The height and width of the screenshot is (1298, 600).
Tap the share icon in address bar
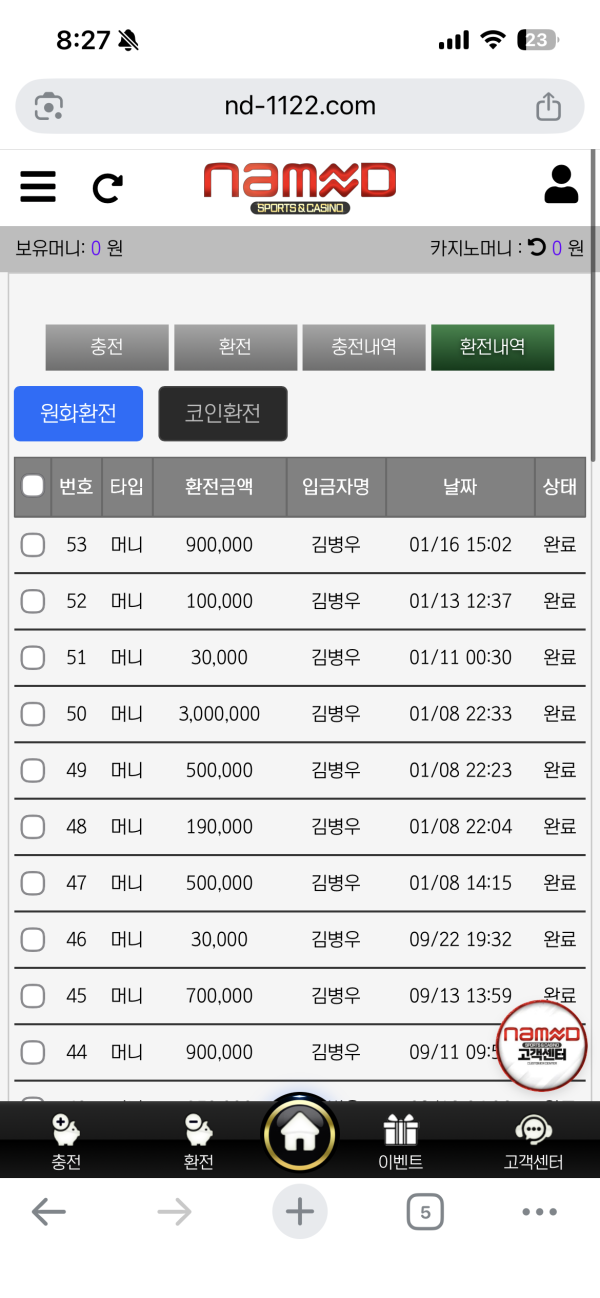[548, 106]
